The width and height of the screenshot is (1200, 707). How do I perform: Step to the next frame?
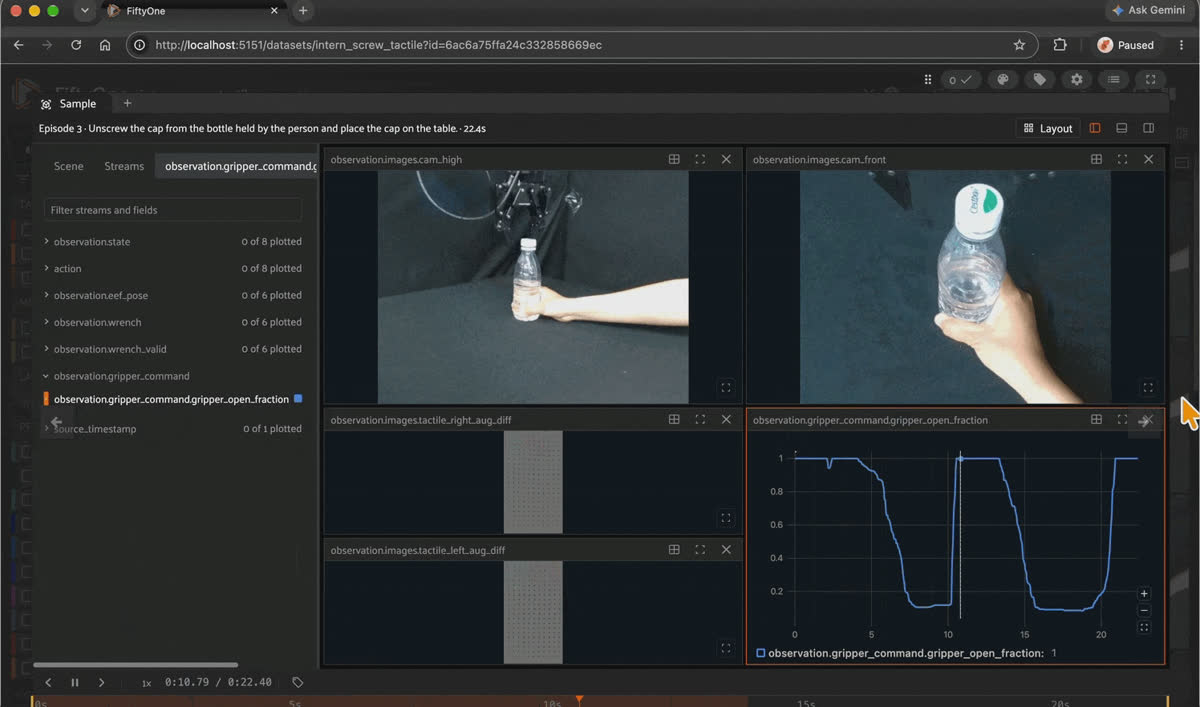(x=101, y=682)
